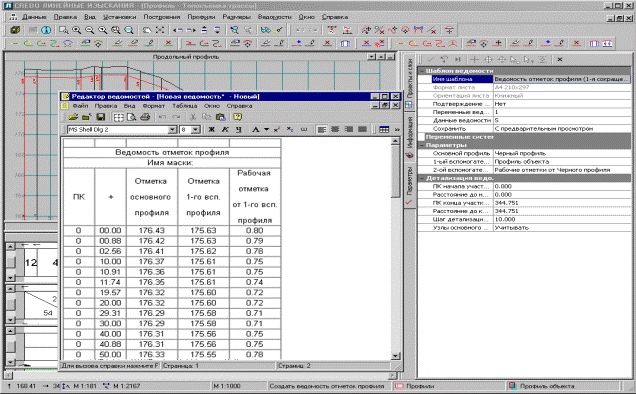Open the font color A dropdown arrow
This screenshot has height=394, width=636.
click(x=266, y=129)
